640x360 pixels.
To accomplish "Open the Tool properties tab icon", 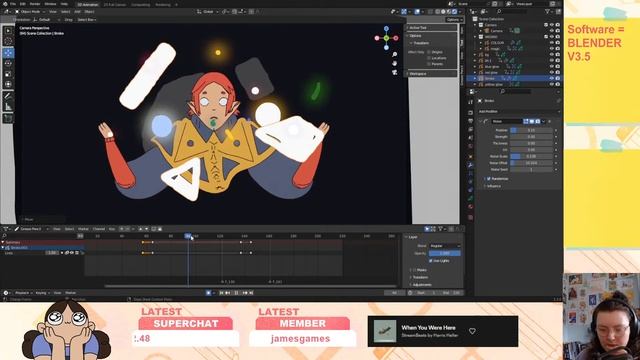I will click(x=471, y=102).
